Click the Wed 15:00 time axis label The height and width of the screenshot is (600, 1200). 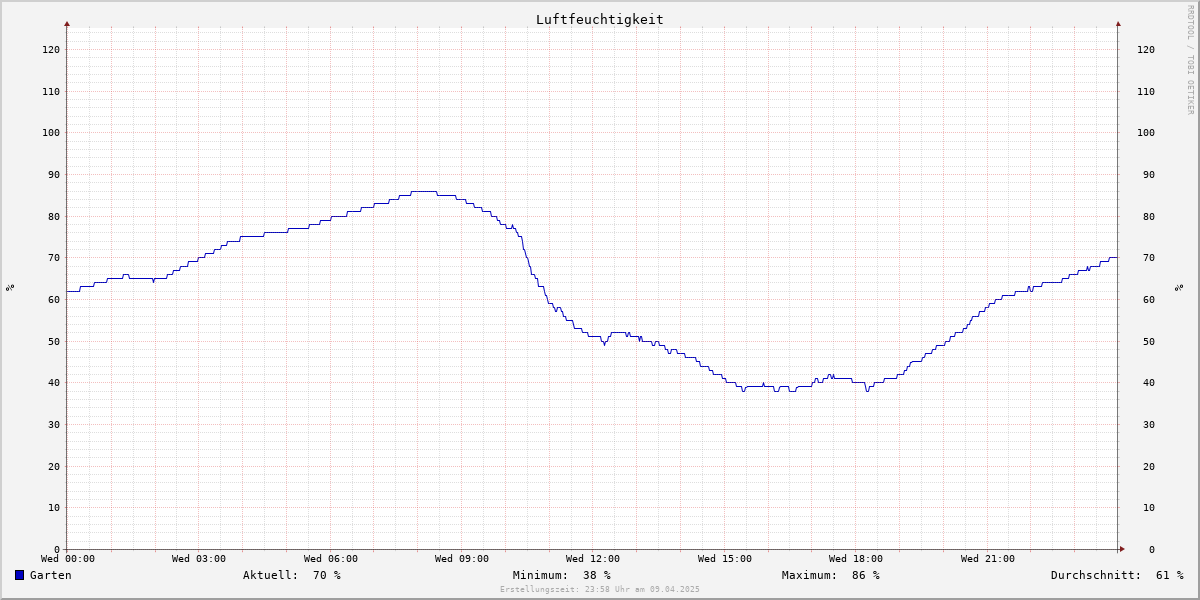(x=725, y=559)
